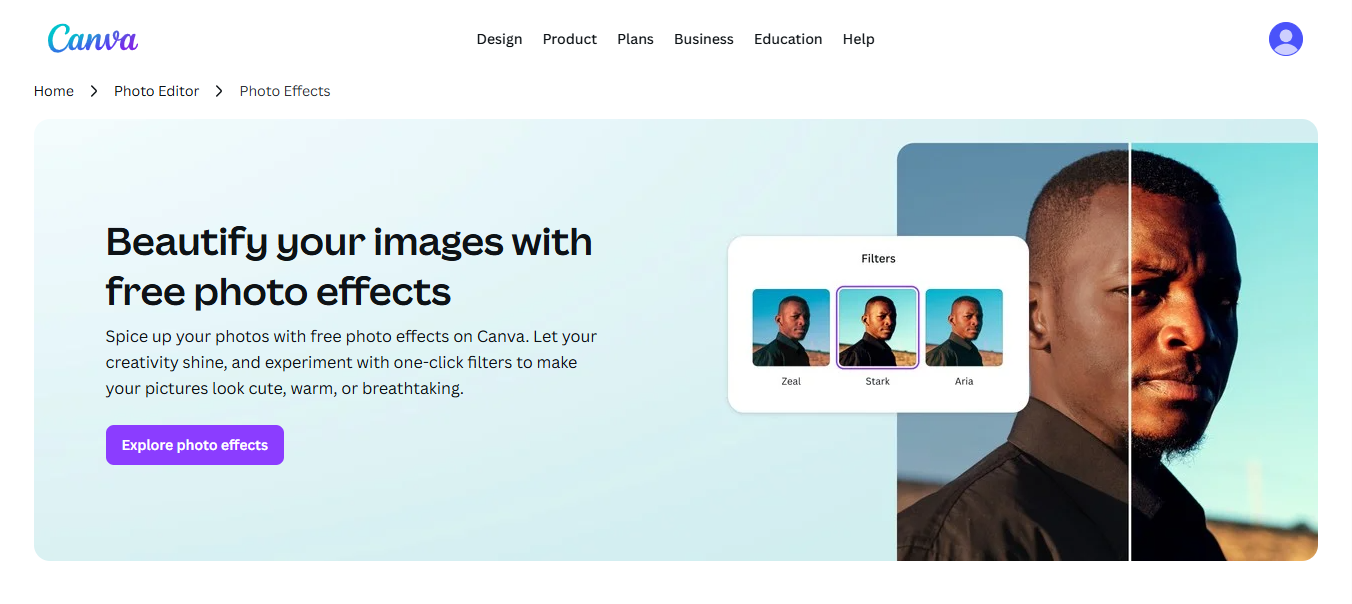Expand the Plans dropdown
1352x604 pixels.
click(x=635, y=39)
